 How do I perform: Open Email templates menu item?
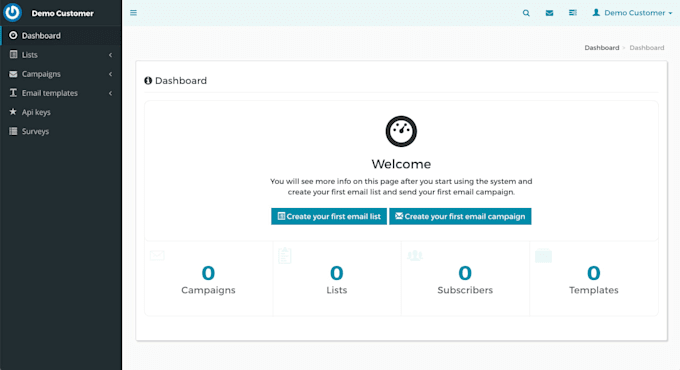tap(61, 93)
